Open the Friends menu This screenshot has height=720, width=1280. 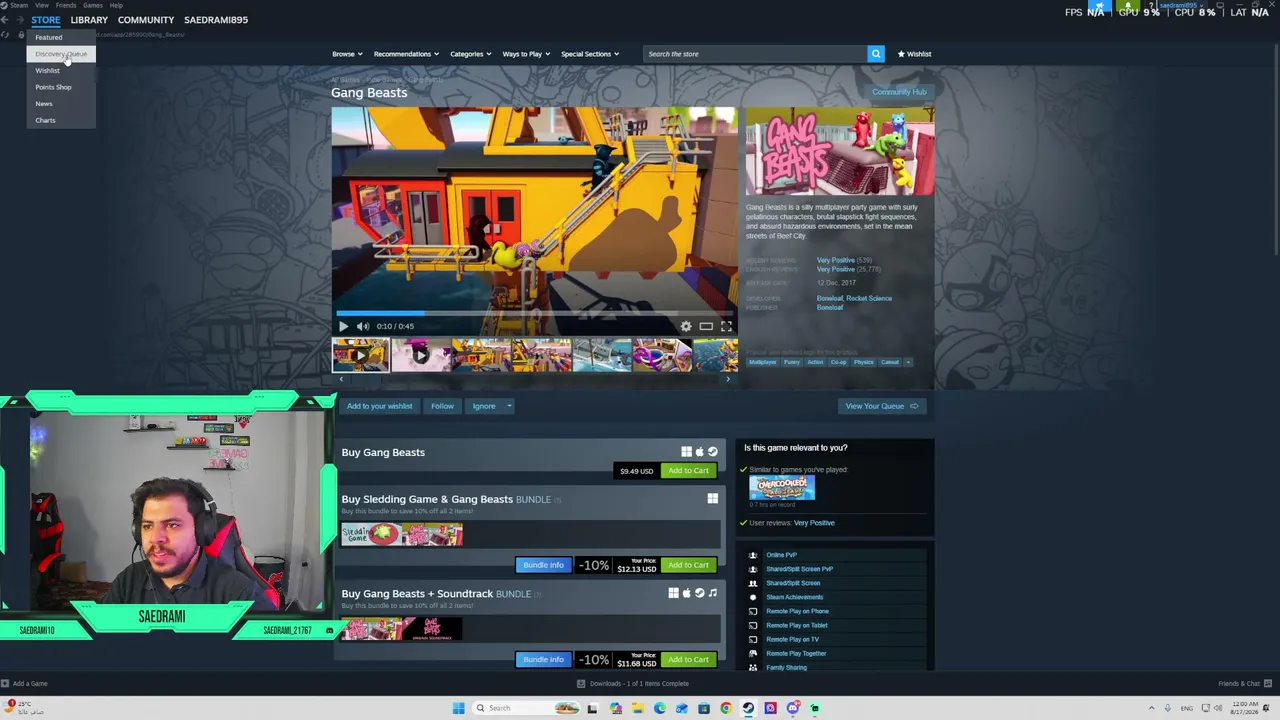pyautogui.click(x=66, y=5)
